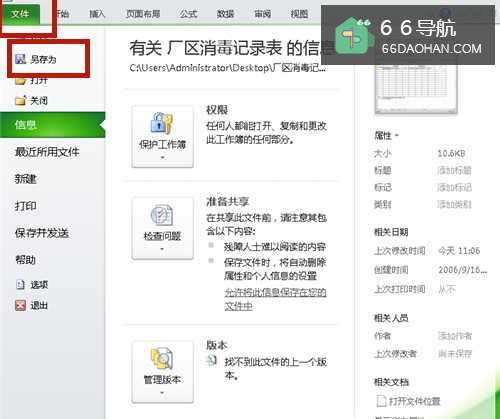Click the Check for Issues (检查问题) icon
The height and width of the screenshot is (419, 500).
pos(162,215)
